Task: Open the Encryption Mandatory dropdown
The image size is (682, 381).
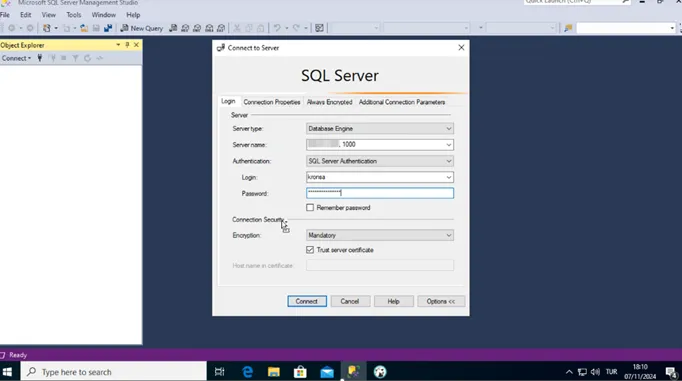Action: click(x=448, y=235)
